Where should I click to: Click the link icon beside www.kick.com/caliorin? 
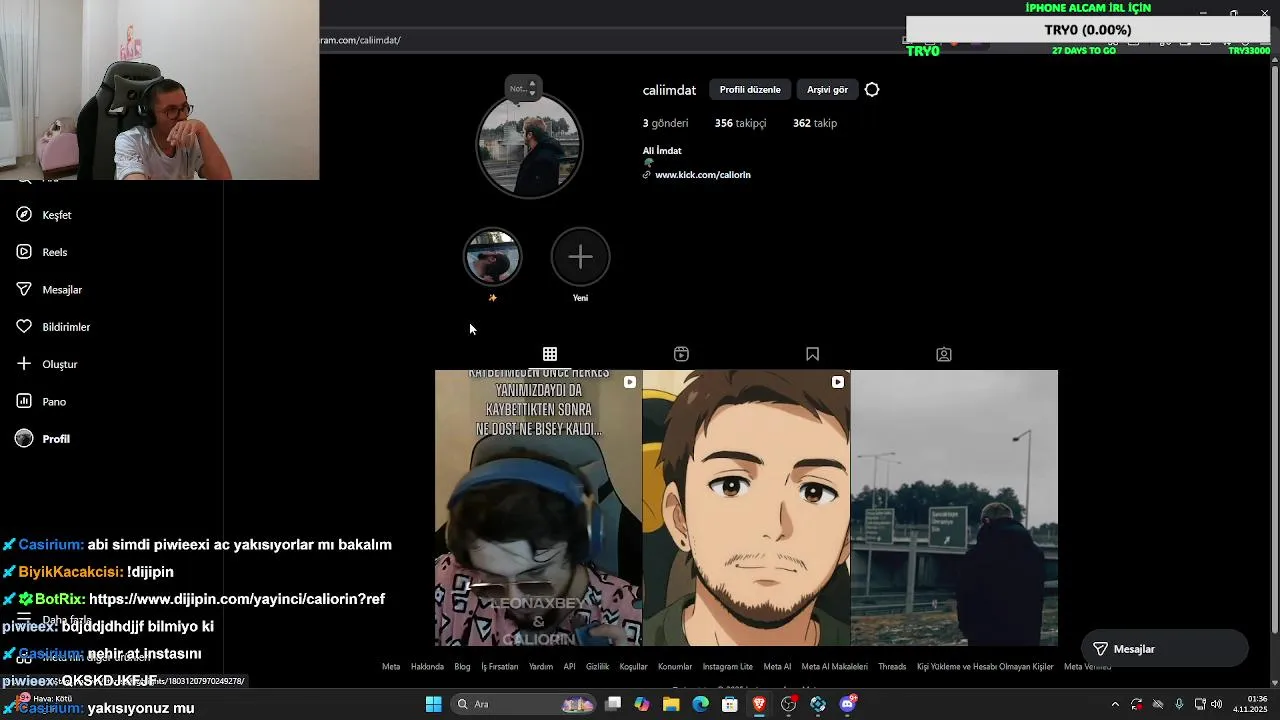tap(647, 175)
